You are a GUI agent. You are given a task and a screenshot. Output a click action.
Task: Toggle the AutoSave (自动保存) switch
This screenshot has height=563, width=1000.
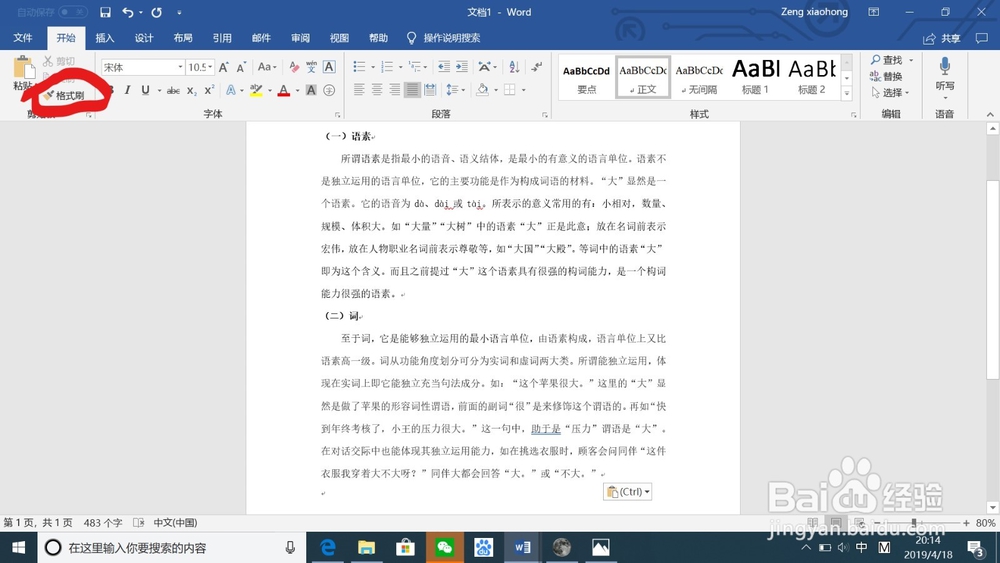coord(73,12)
